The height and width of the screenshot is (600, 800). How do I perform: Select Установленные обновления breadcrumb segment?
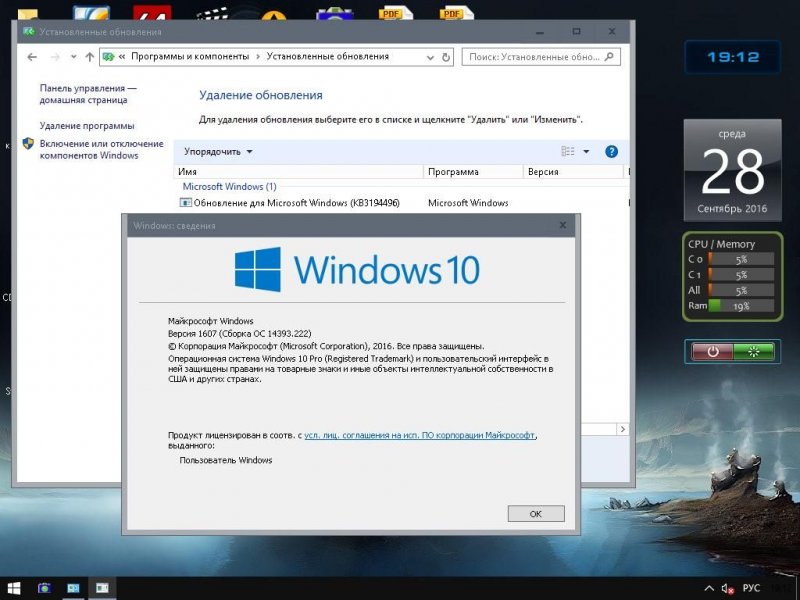click(x=328, y=57)
